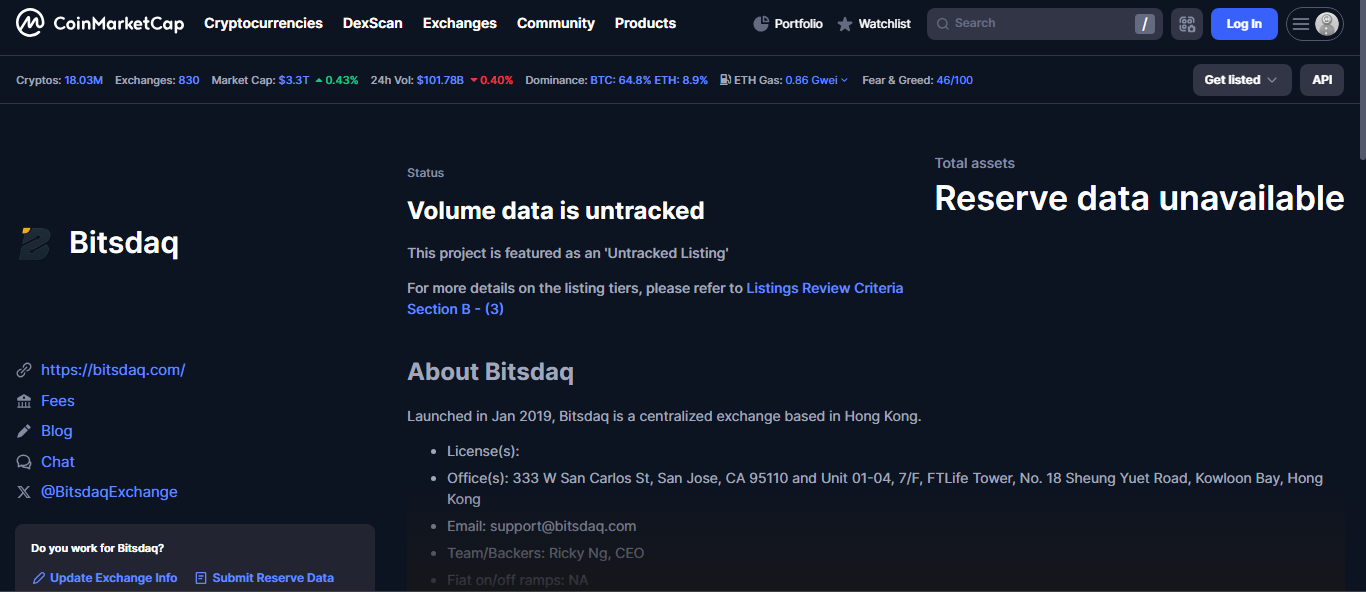Click the bank icon next to Fees

click(24, 401)
